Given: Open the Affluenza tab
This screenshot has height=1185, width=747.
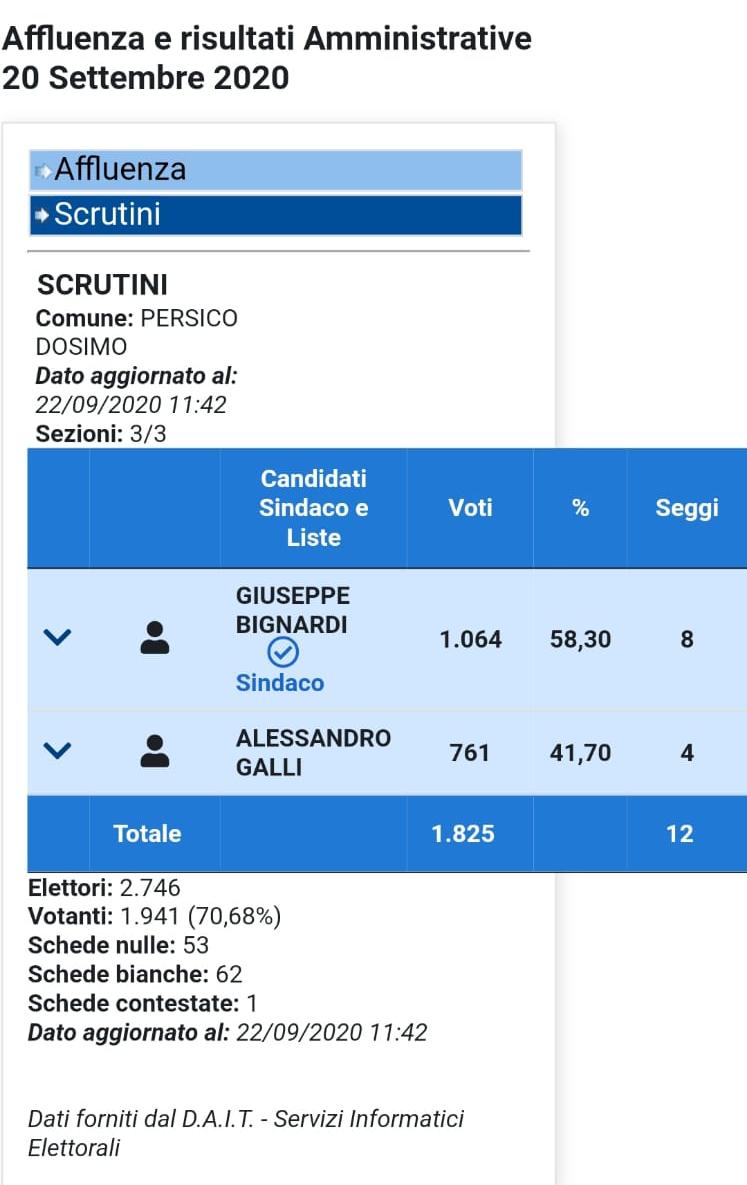Looking at the screenshot, I should point(275,170).
